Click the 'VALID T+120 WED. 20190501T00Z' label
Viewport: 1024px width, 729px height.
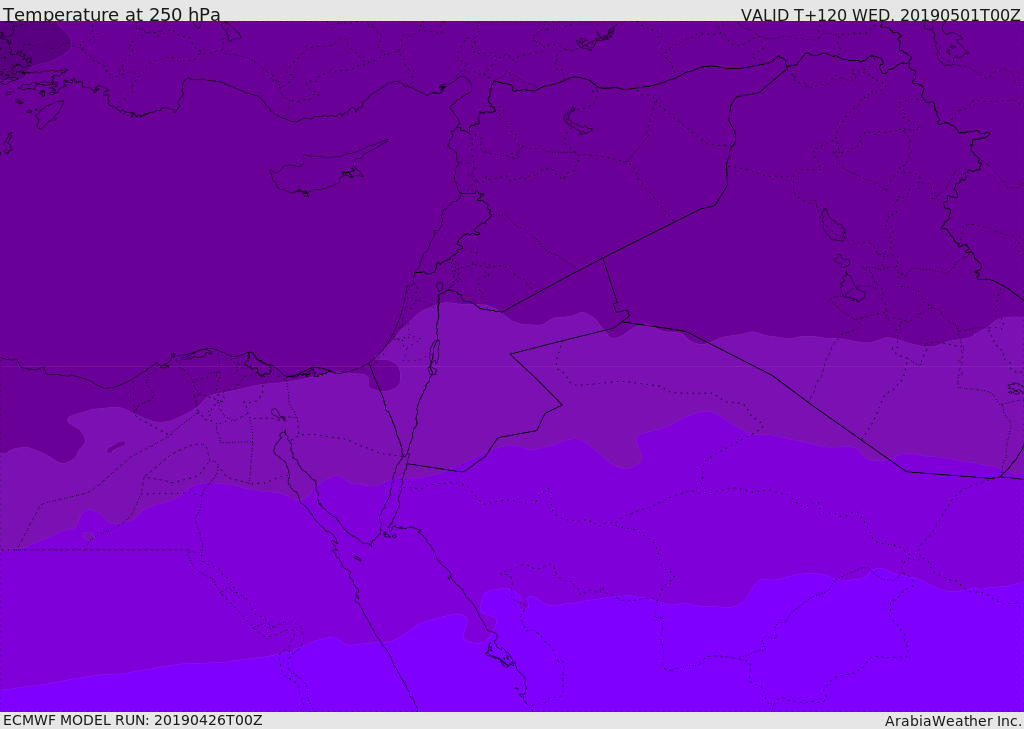tap(880, 14)
